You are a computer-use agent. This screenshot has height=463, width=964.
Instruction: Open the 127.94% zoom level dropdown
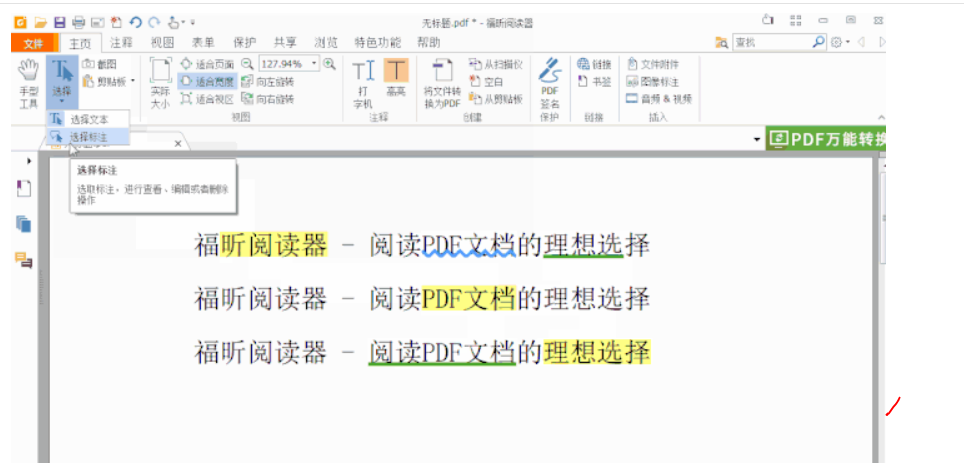click(x=315, y=63)
